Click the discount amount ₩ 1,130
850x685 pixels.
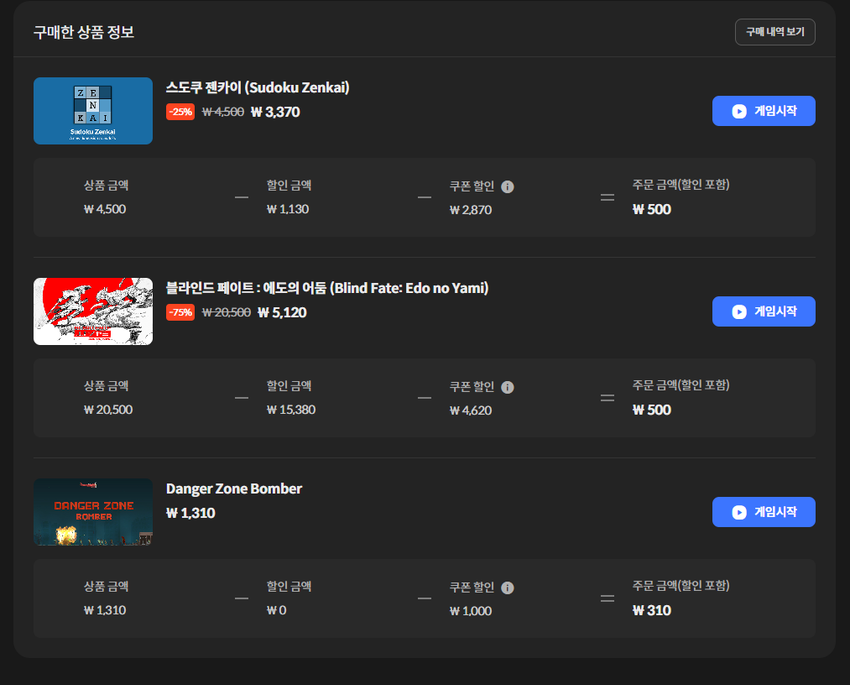pyautogui.click(x=288, y=209)
